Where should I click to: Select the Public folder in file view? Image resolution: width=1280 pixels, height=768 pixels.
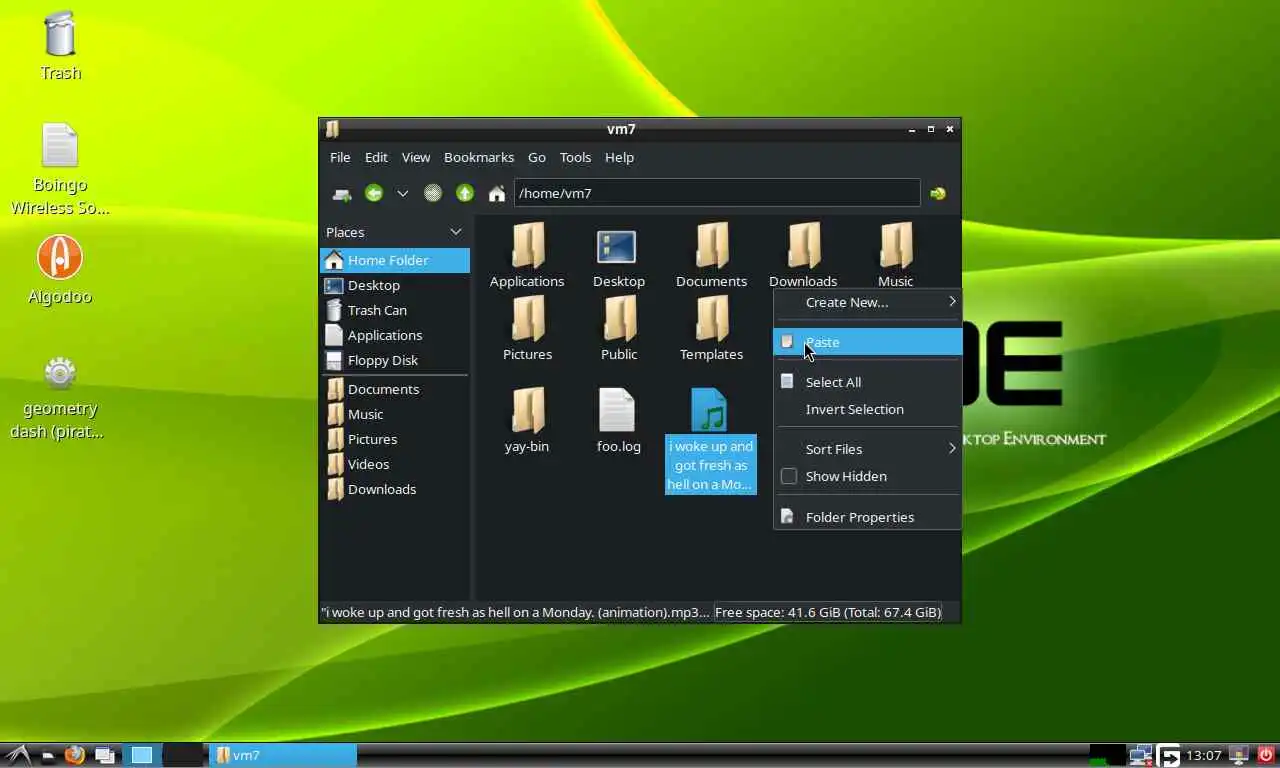(x=619, y=328)
